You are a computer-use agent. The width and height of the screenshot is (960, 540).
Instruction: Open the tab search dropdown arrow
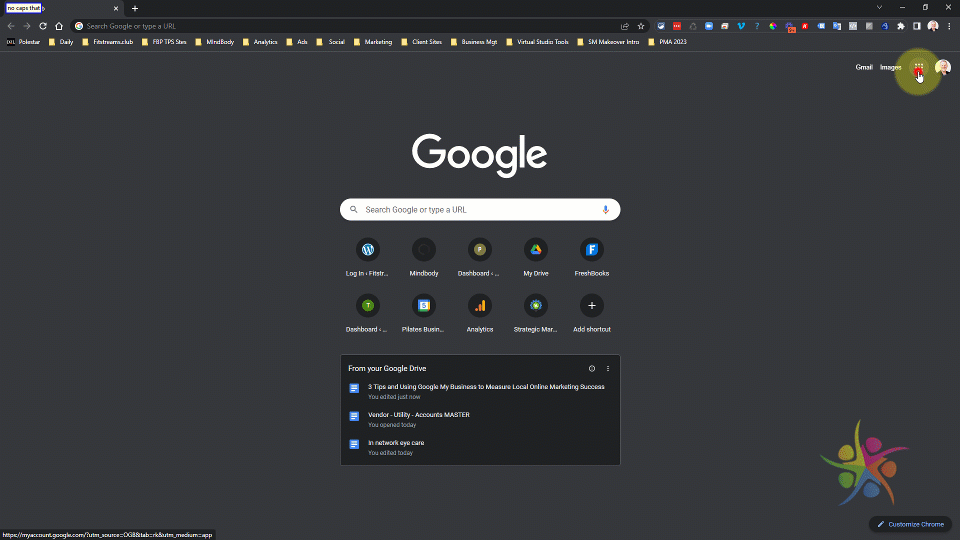879,8
